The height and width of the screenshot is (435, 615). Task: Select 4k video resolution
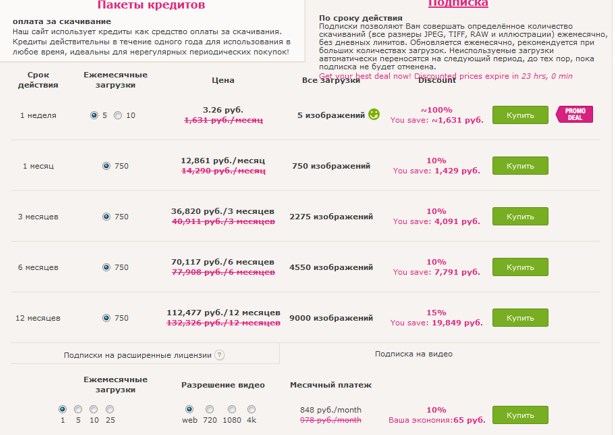pos(251,409)
